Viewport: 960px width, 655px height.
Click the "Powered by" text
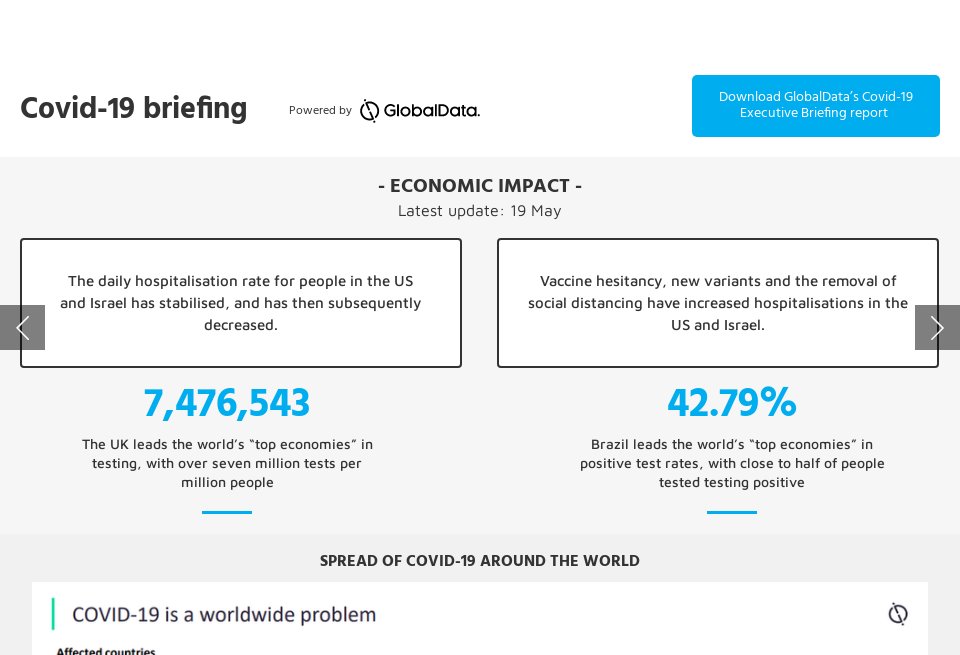320,110
